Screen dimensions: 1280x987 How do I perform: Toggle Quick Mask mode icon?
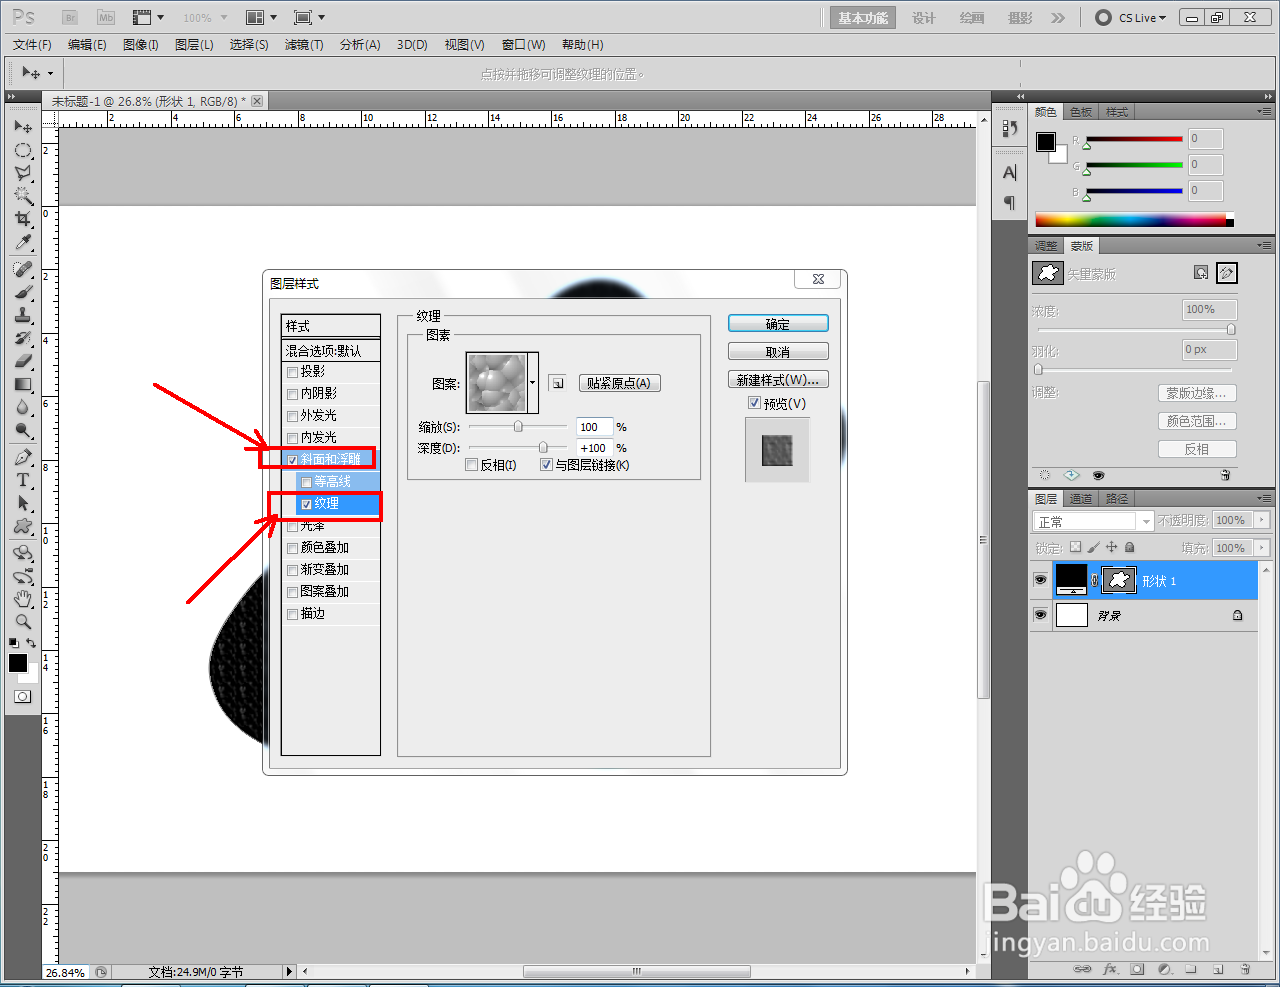pyautogui.click(x=22, y=696)
